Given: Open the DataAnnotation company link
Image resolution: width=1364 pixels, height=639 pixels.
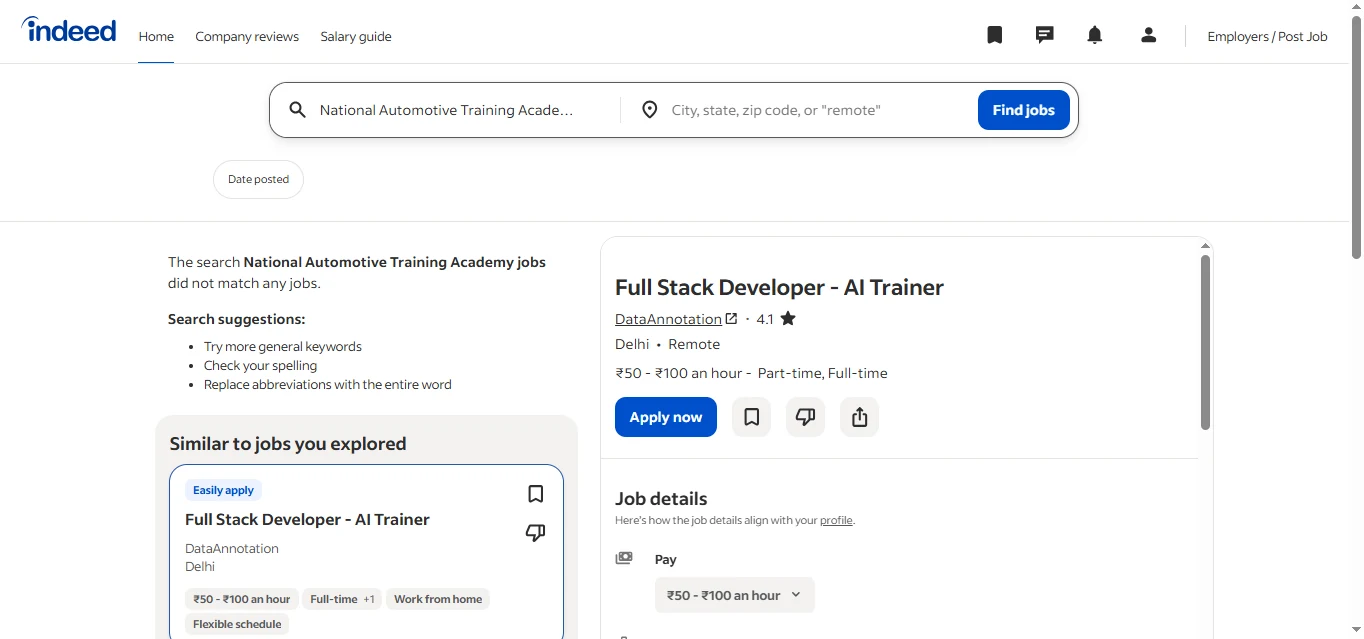Looking at the screenshot, I should coord(668,319).
